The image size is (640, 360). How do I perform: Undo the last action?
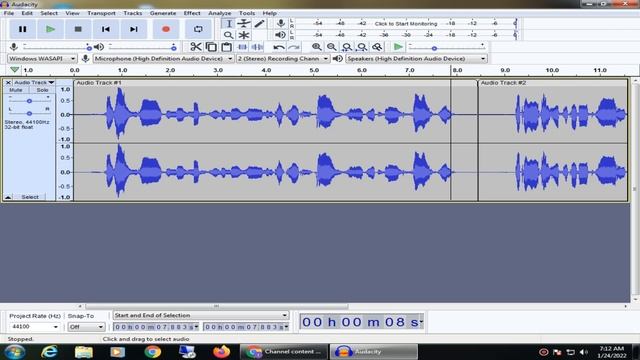point(279,47)
